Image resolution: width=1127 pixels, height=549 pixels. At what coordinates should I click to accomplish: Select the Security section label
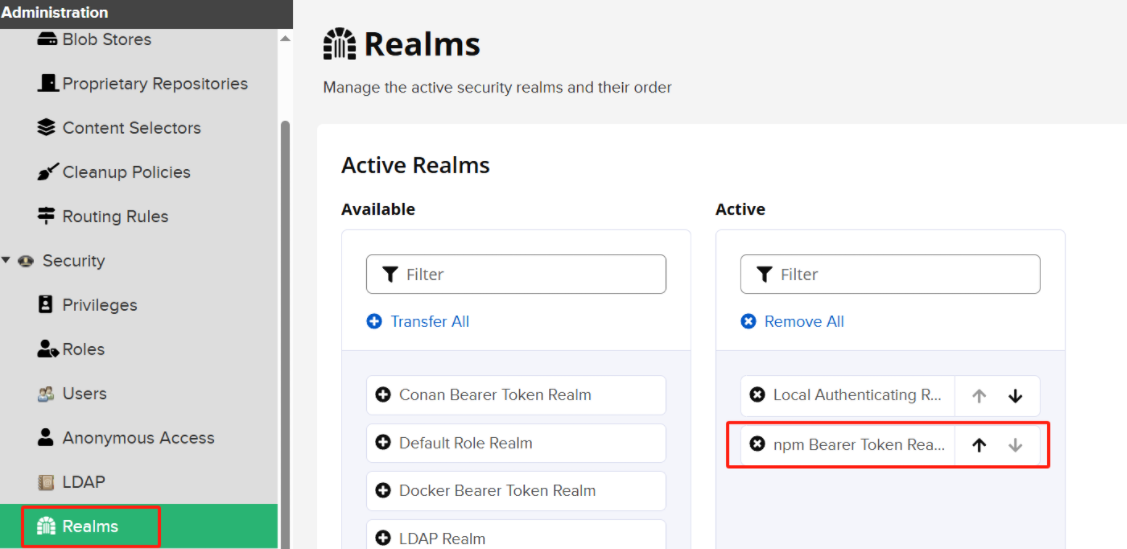(x=73, y=261)
